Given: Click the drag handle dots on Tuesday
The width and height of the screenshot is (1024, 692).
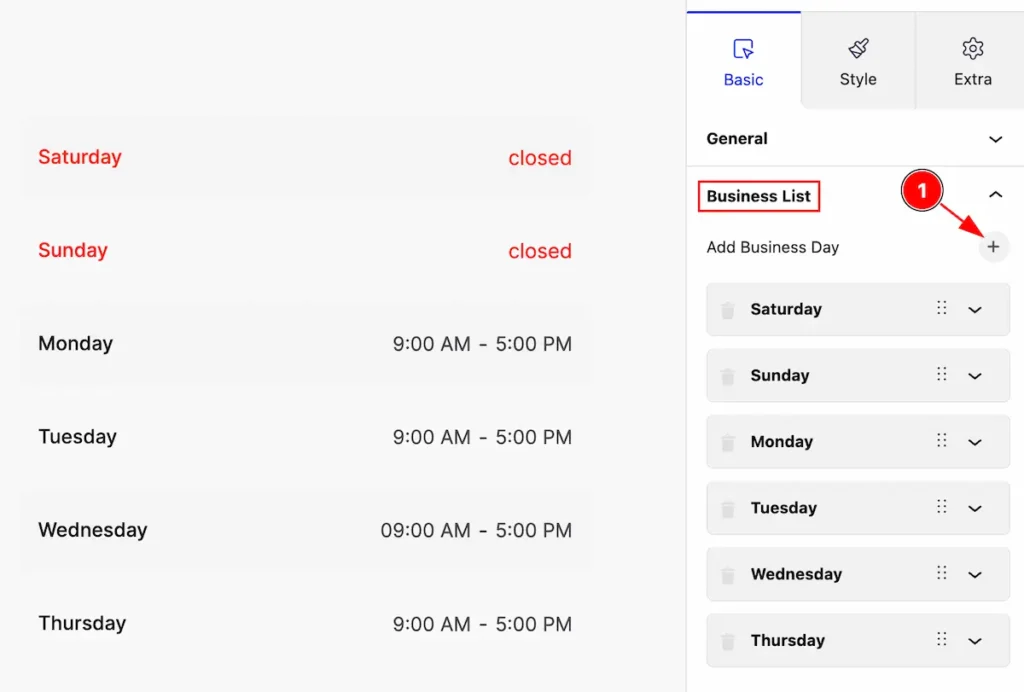Looking at the screenshot, I should [x=941, y=507].
